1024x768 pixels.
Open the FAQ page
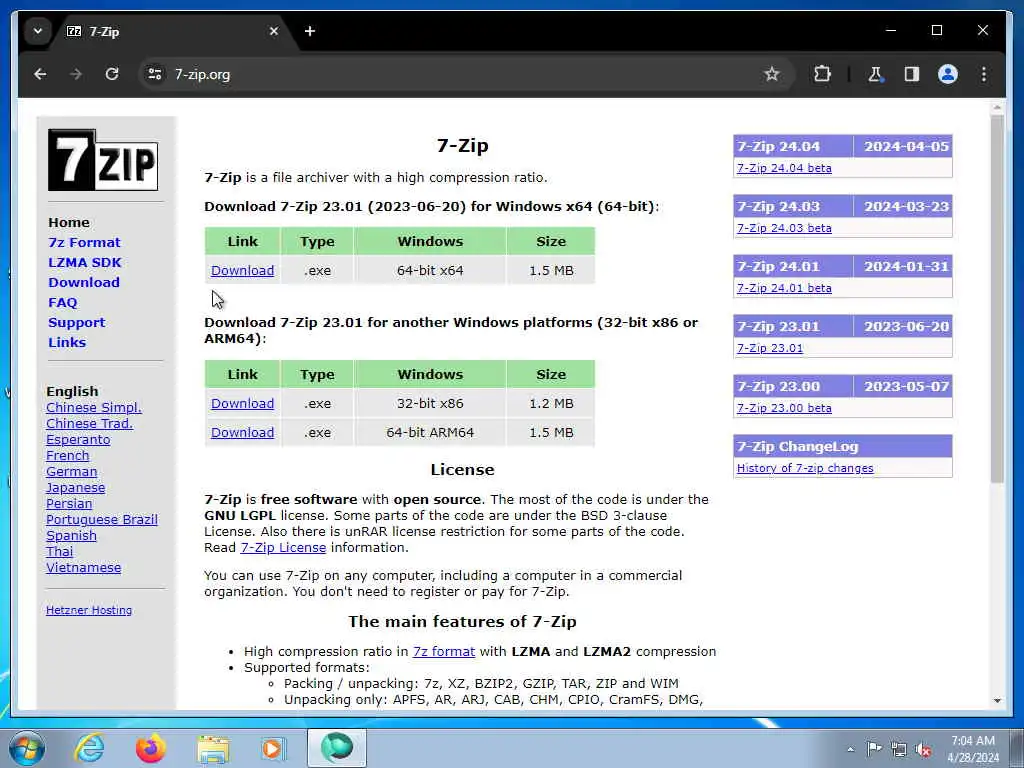point(63,302)
